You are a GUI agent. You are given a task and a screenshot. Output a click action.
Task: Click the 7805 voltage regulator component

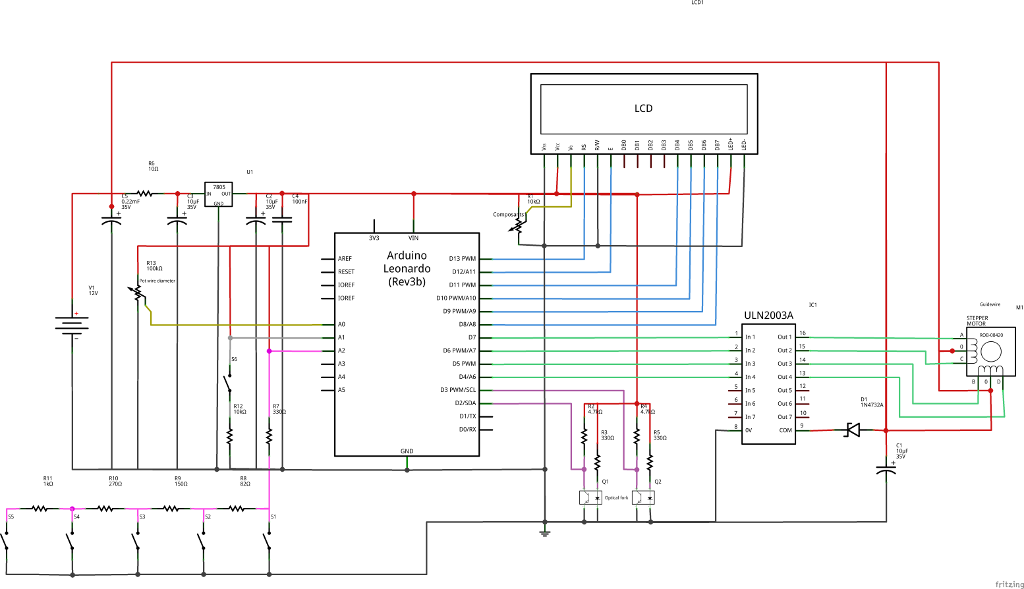point(218,195)
